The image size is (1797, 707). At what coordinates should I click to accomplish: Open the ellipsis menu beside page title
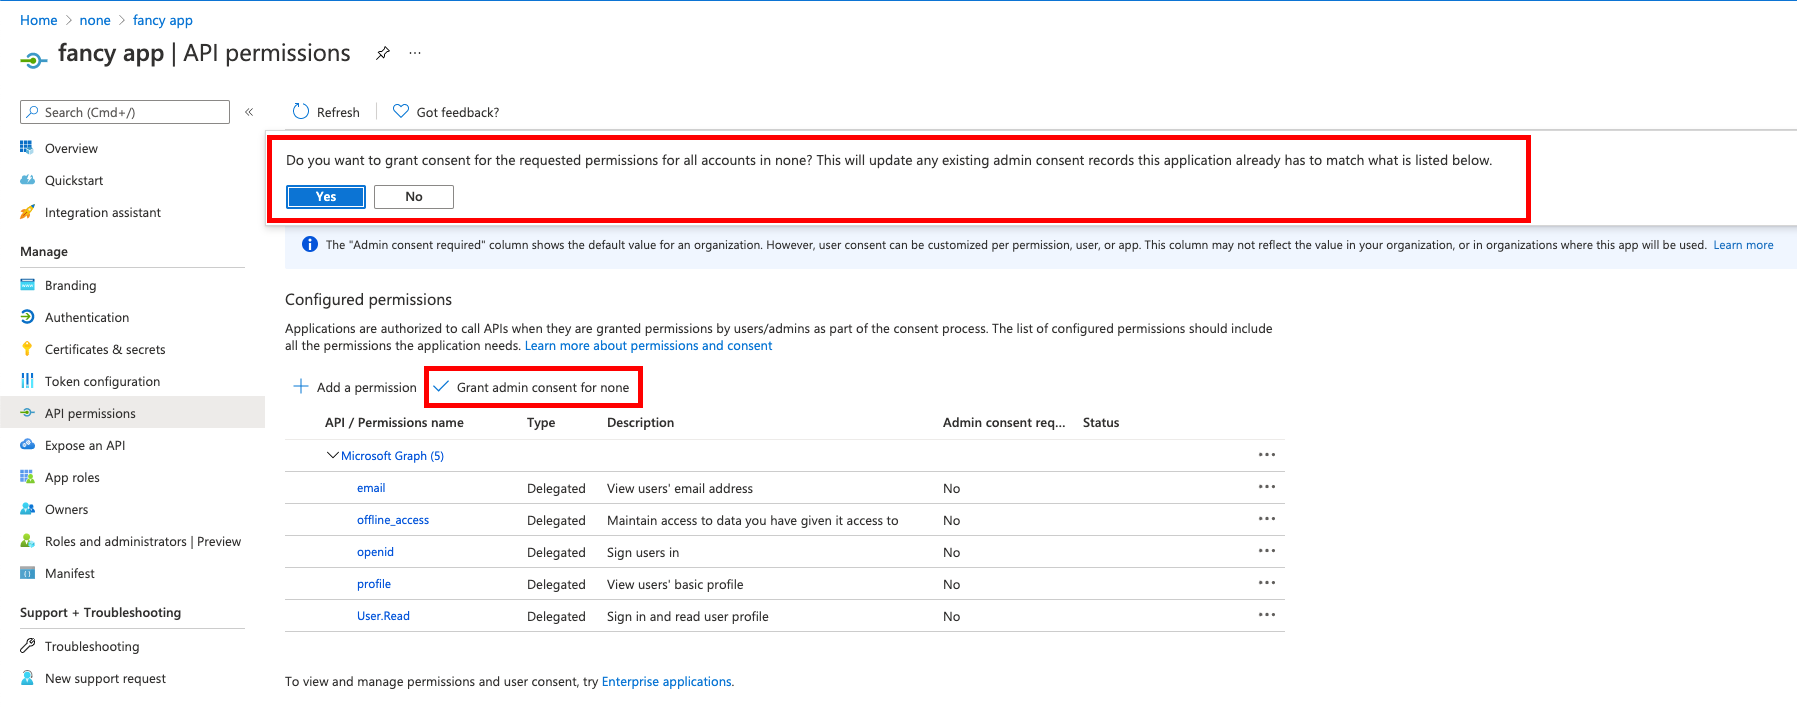(415, 54)
